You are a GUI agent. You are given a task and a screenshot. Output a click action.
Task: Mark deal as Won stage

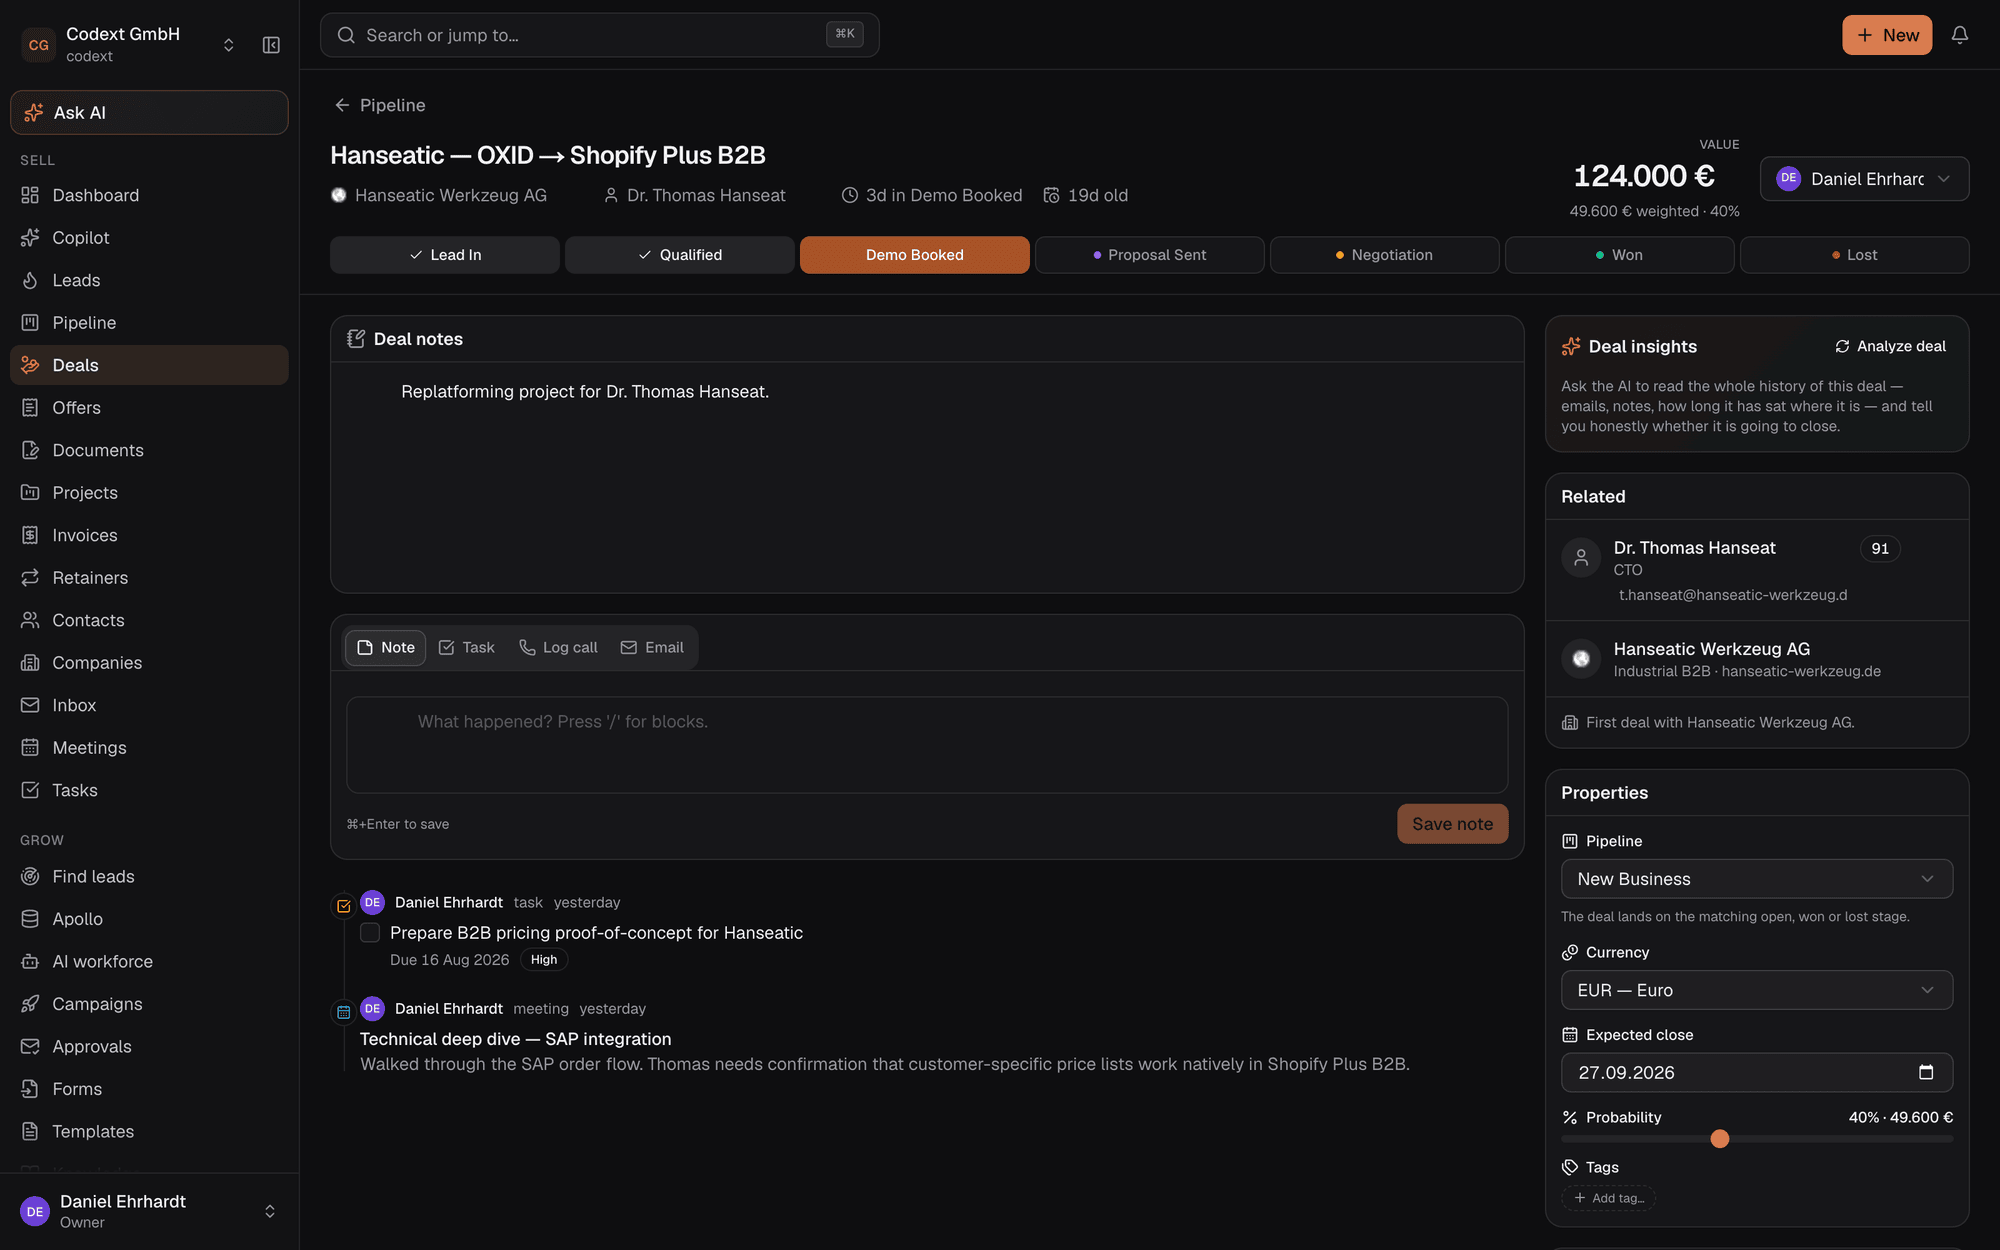point(1619,255)
